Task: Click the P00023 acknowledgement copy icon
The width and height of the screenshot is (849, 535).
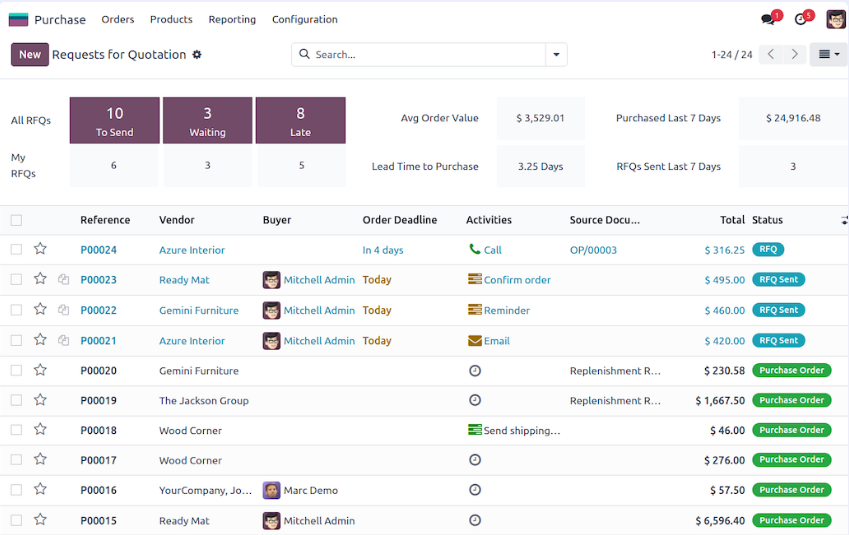Action: pos(63,279)
